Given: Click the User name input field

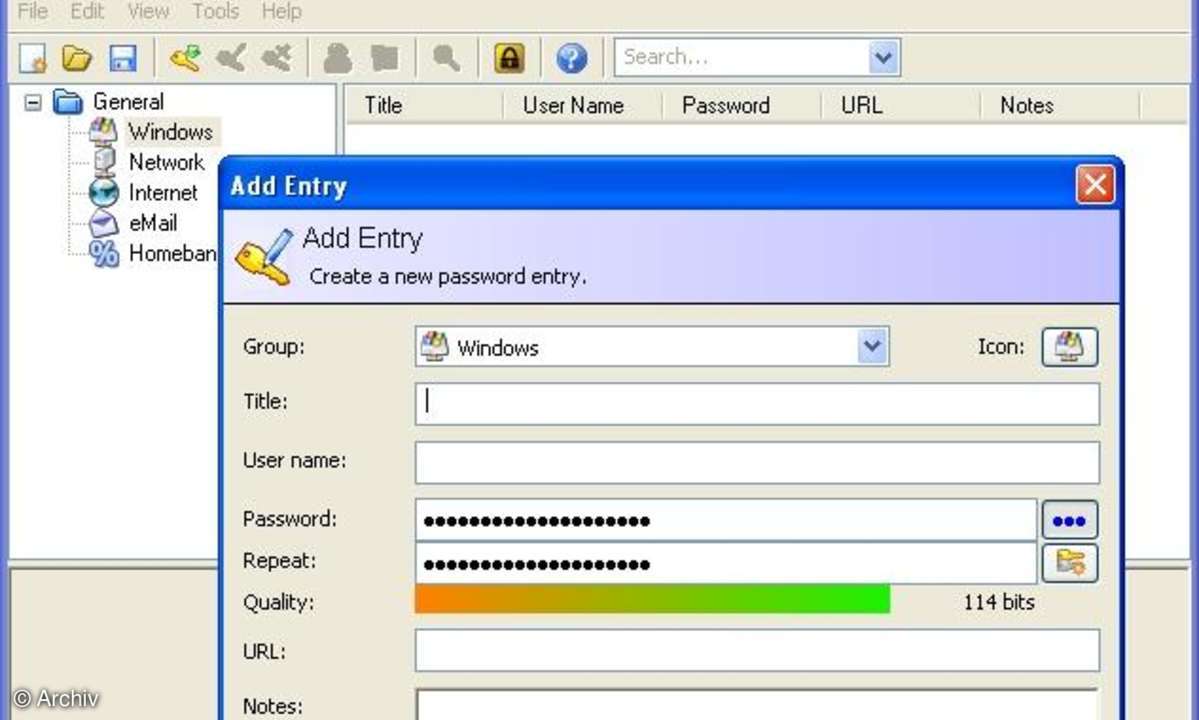Looking at the screenshot, I should (757, 462).
